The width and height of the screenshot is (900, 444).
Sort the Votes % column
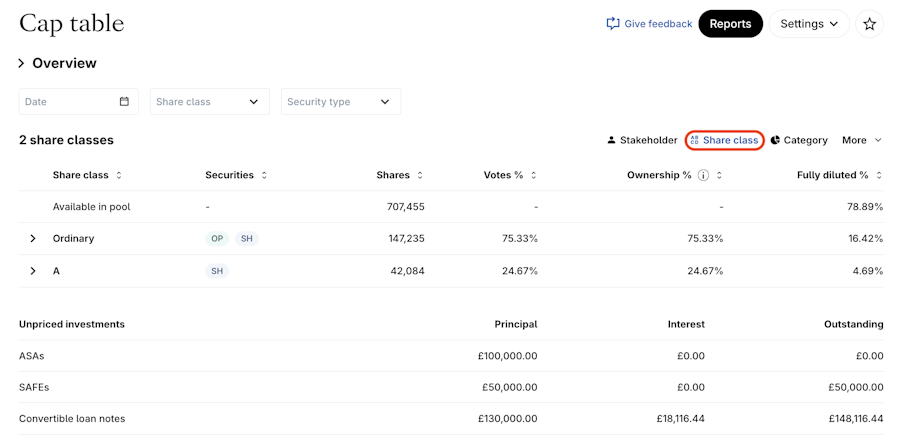(533, 175)
